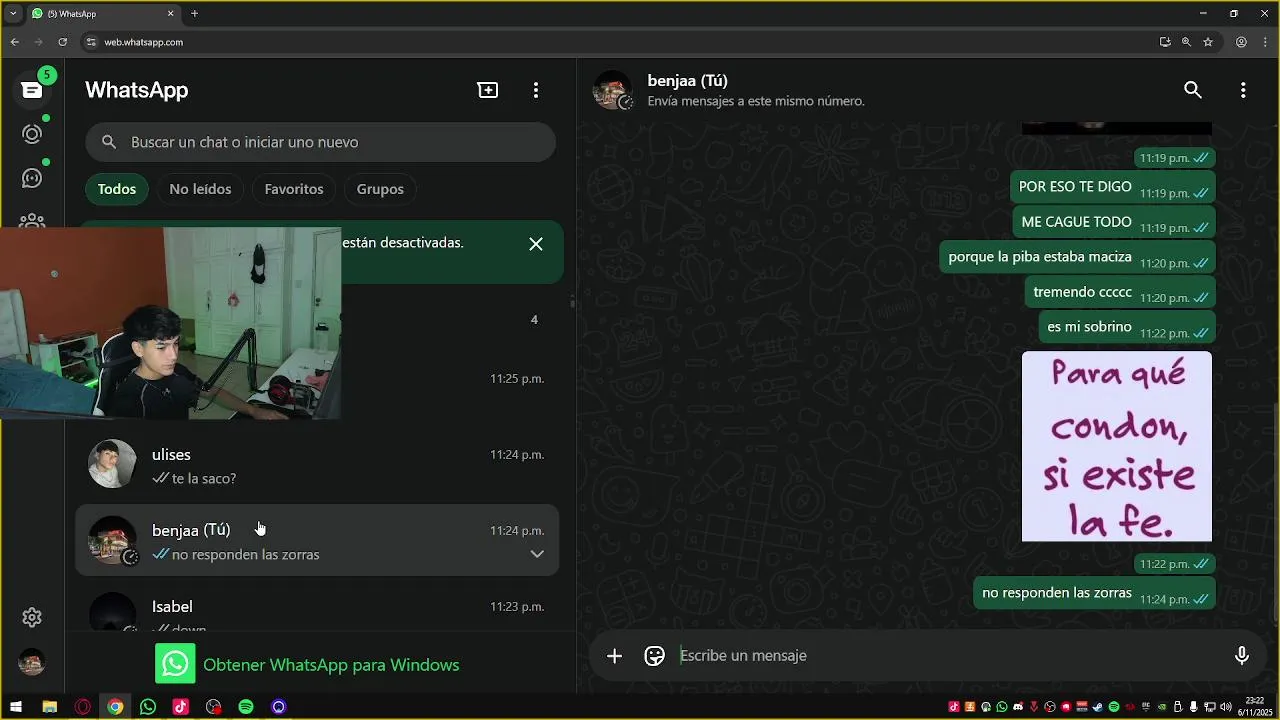The width and height of the screenshot is (1280, 720).
Task: Open Chrome profile avatar
Action: (x=1241, y=42)
